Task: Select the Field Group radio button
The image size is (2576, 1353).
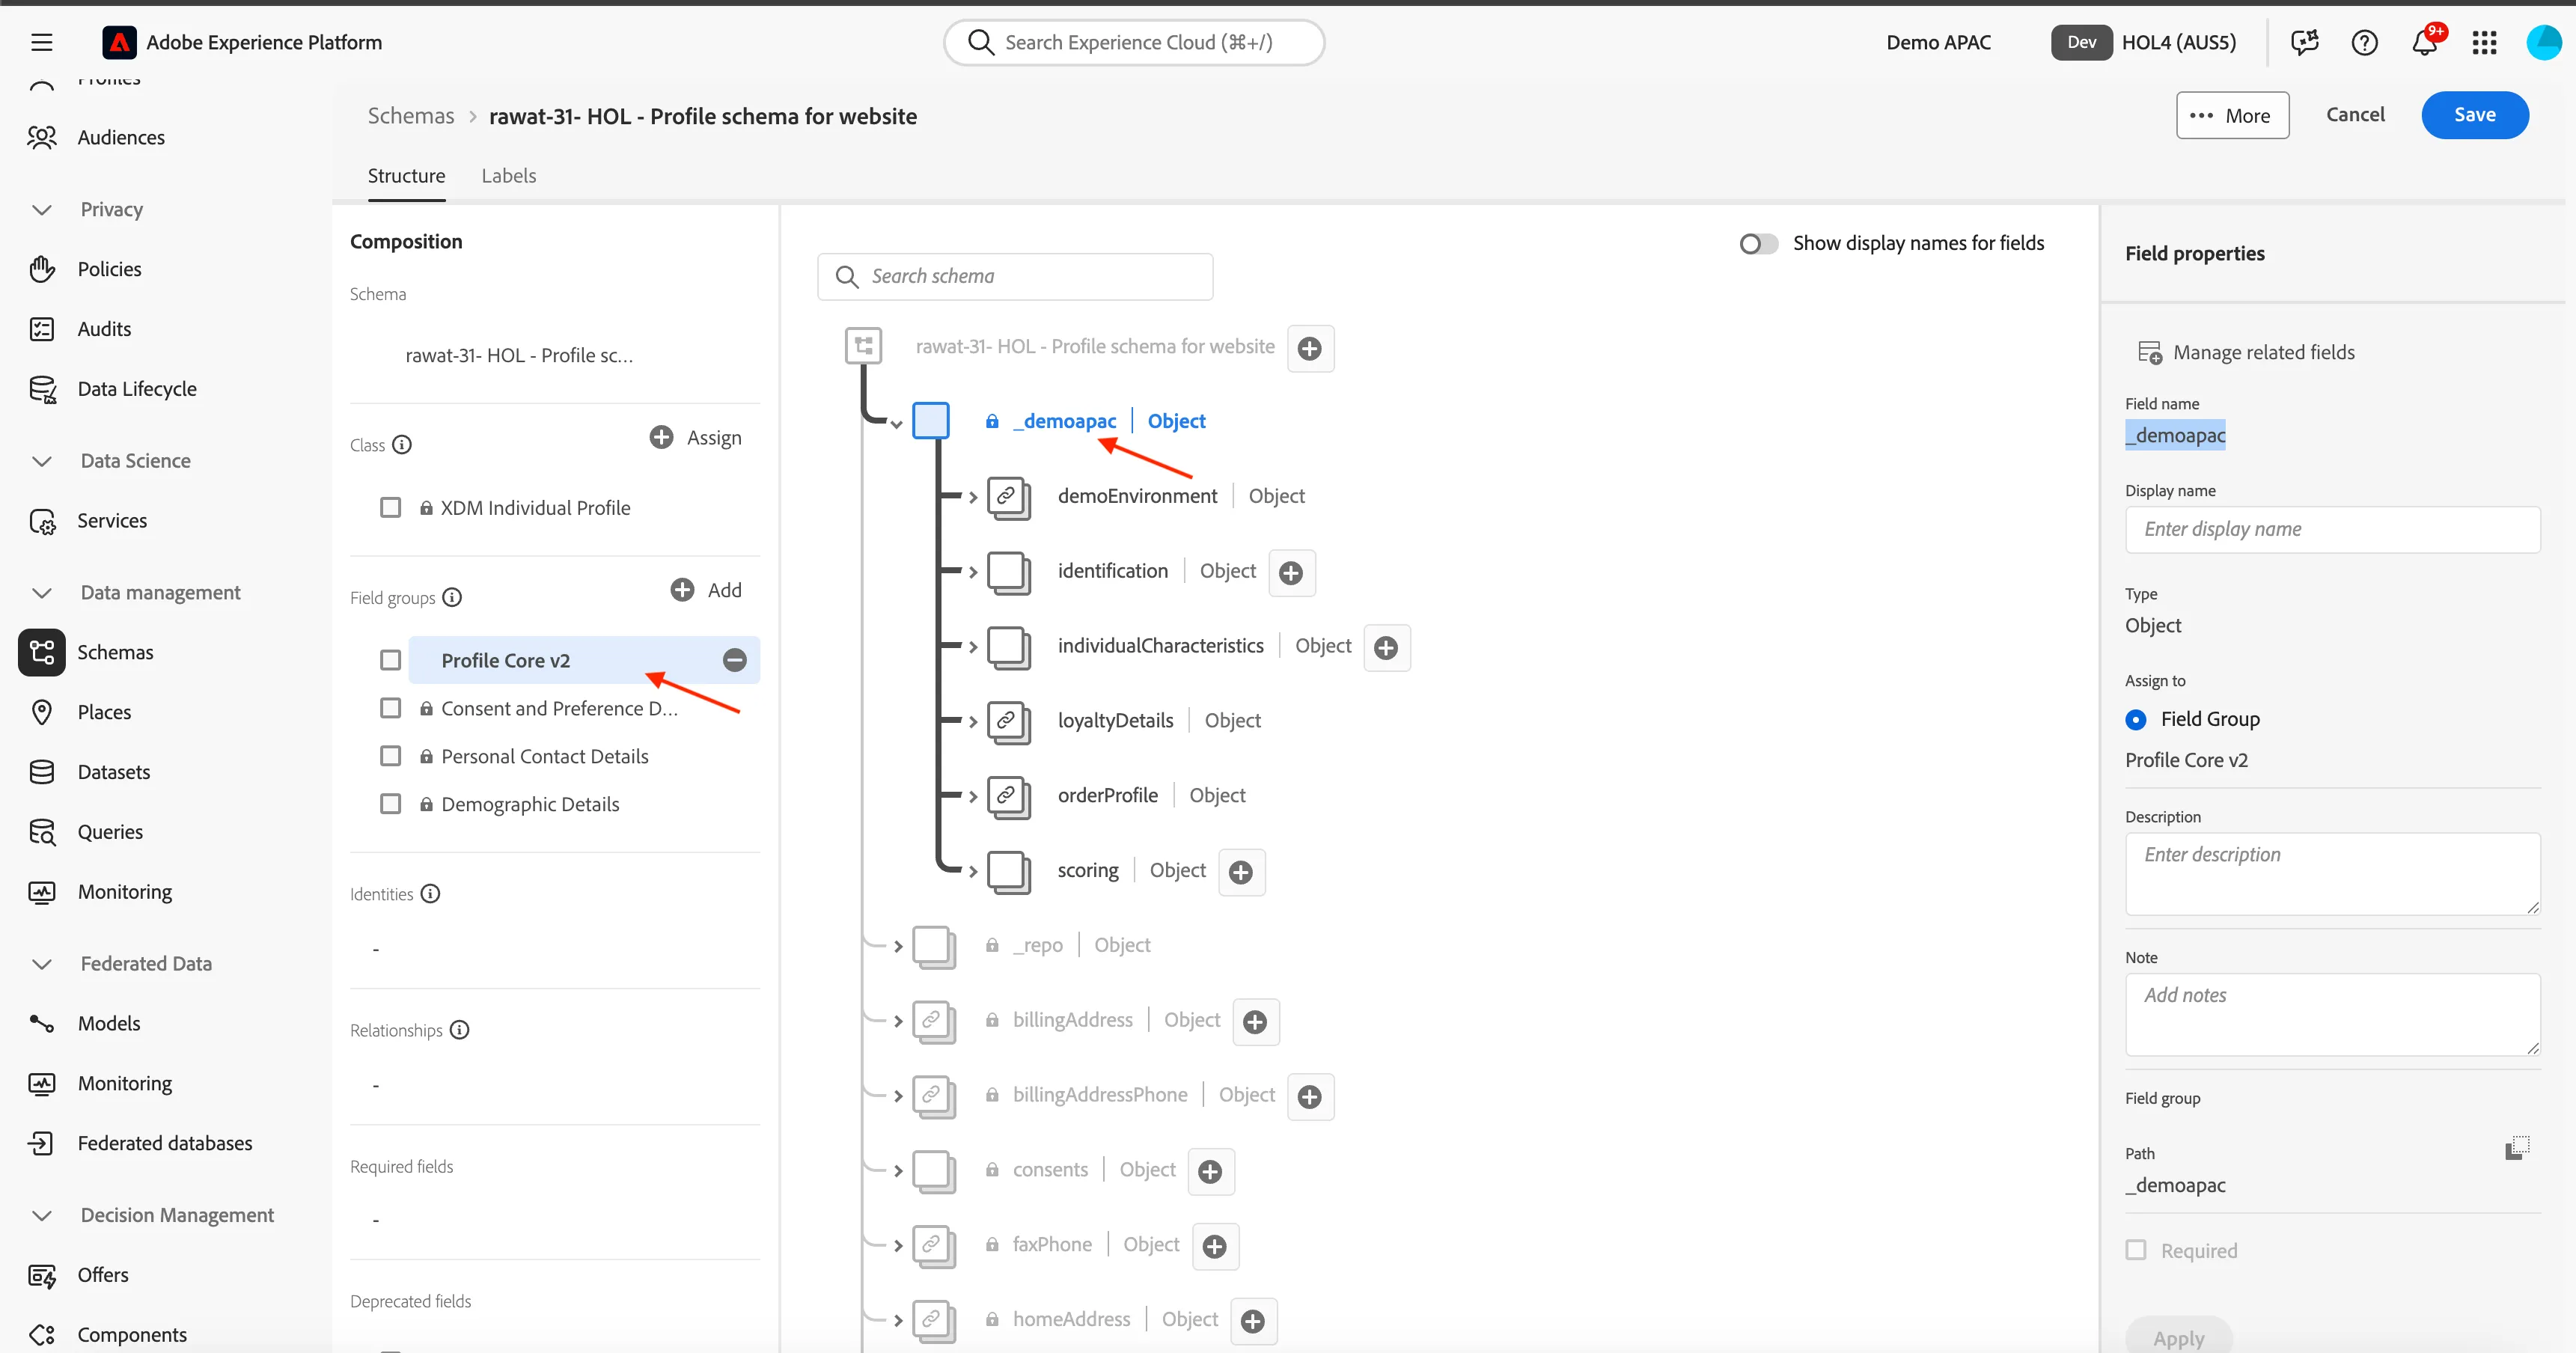Action: point(2135,719)
